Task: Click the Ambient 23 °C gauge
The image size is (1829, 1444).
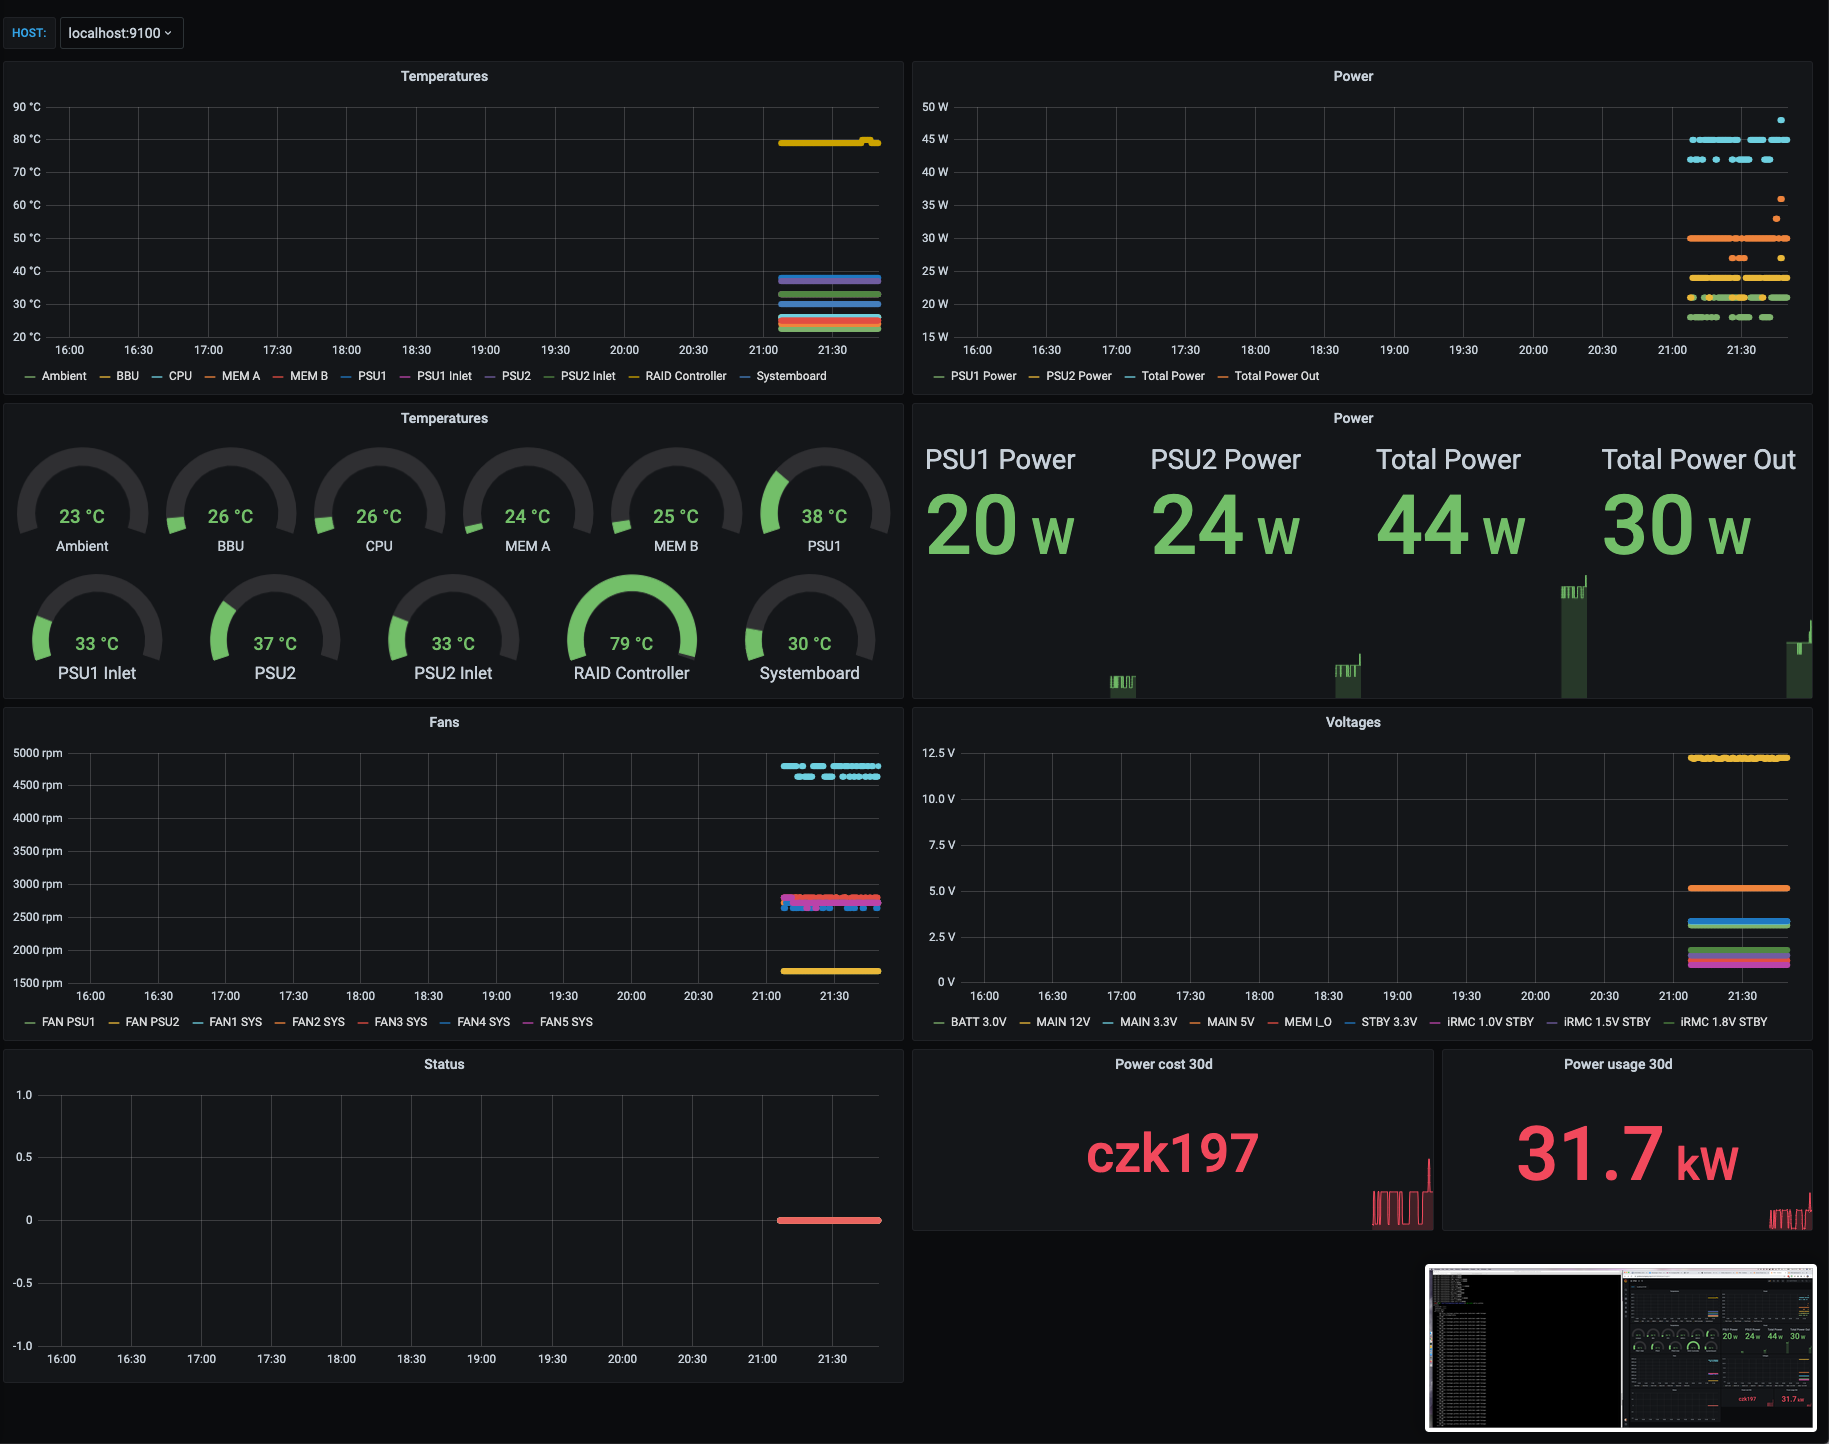Action: coord(82,500)
